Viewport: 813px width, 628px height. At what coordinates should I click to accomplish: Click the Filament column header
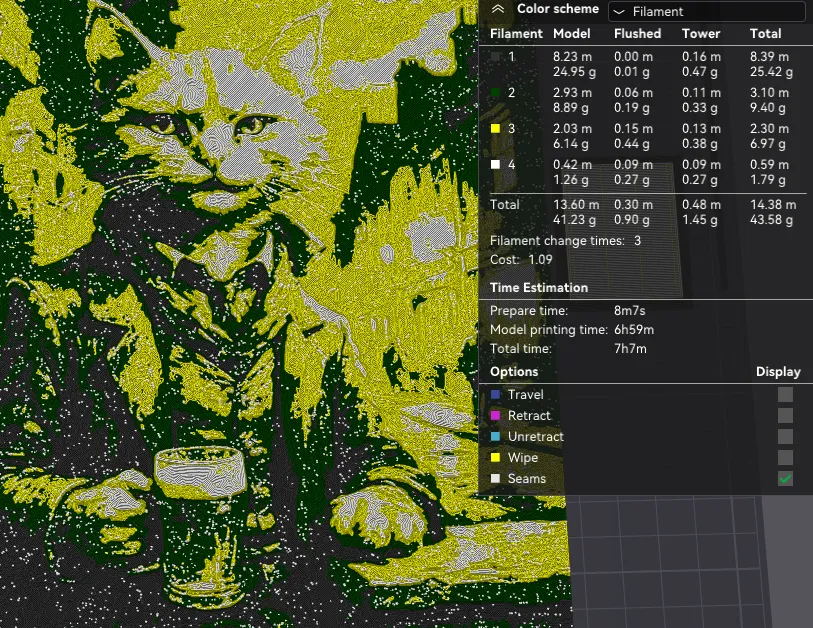pos(516,33)
